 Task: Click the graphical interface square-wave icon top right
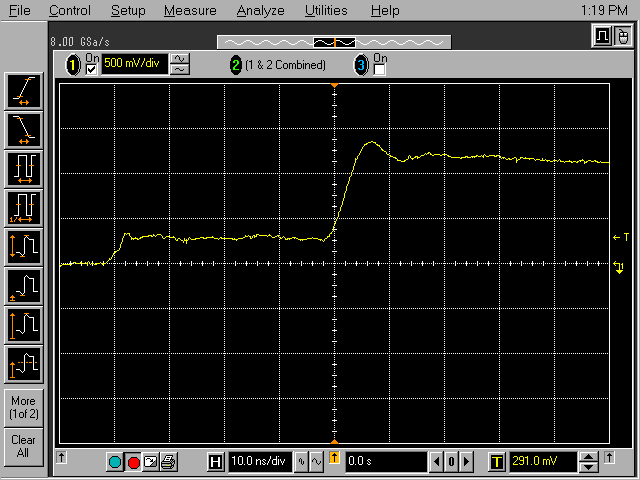pyautogui.click(x=602, y=36)
